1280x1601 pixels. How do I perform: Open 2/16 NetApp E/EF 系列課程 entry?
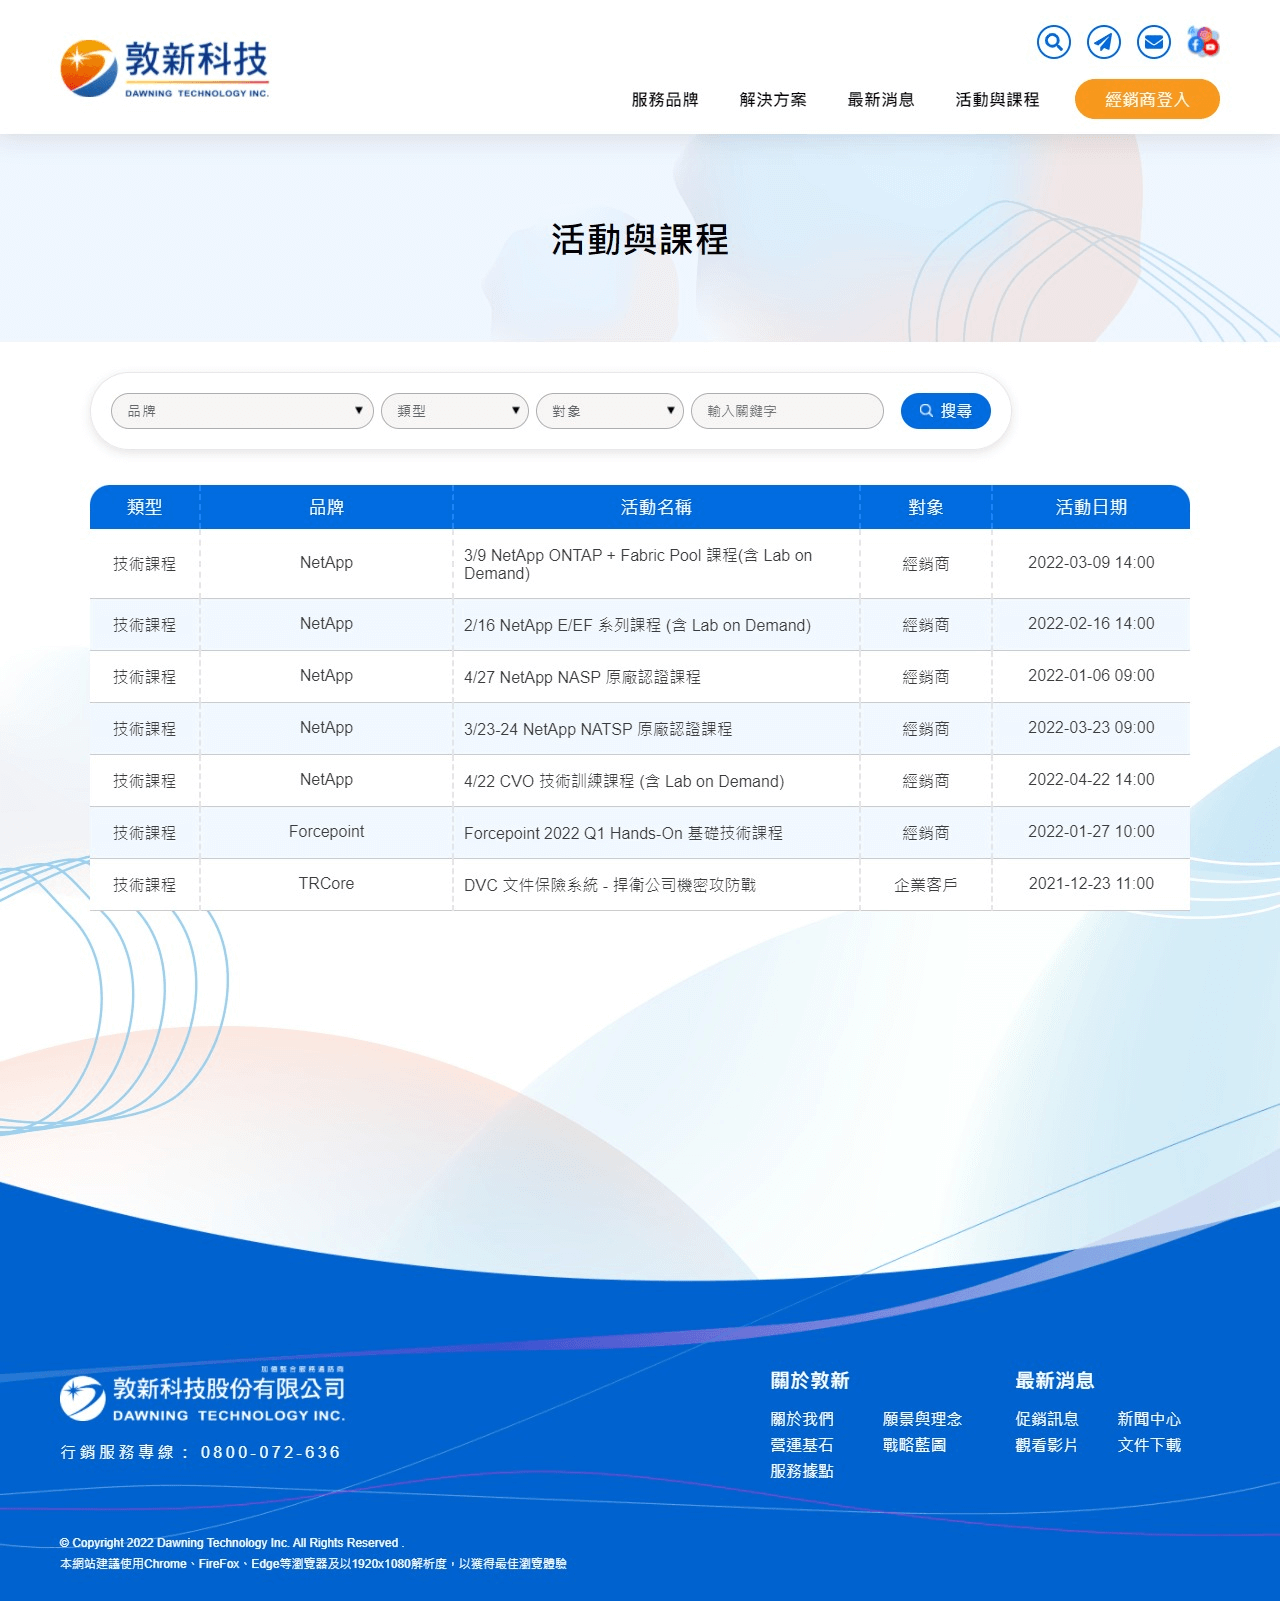tap(637, 625)
